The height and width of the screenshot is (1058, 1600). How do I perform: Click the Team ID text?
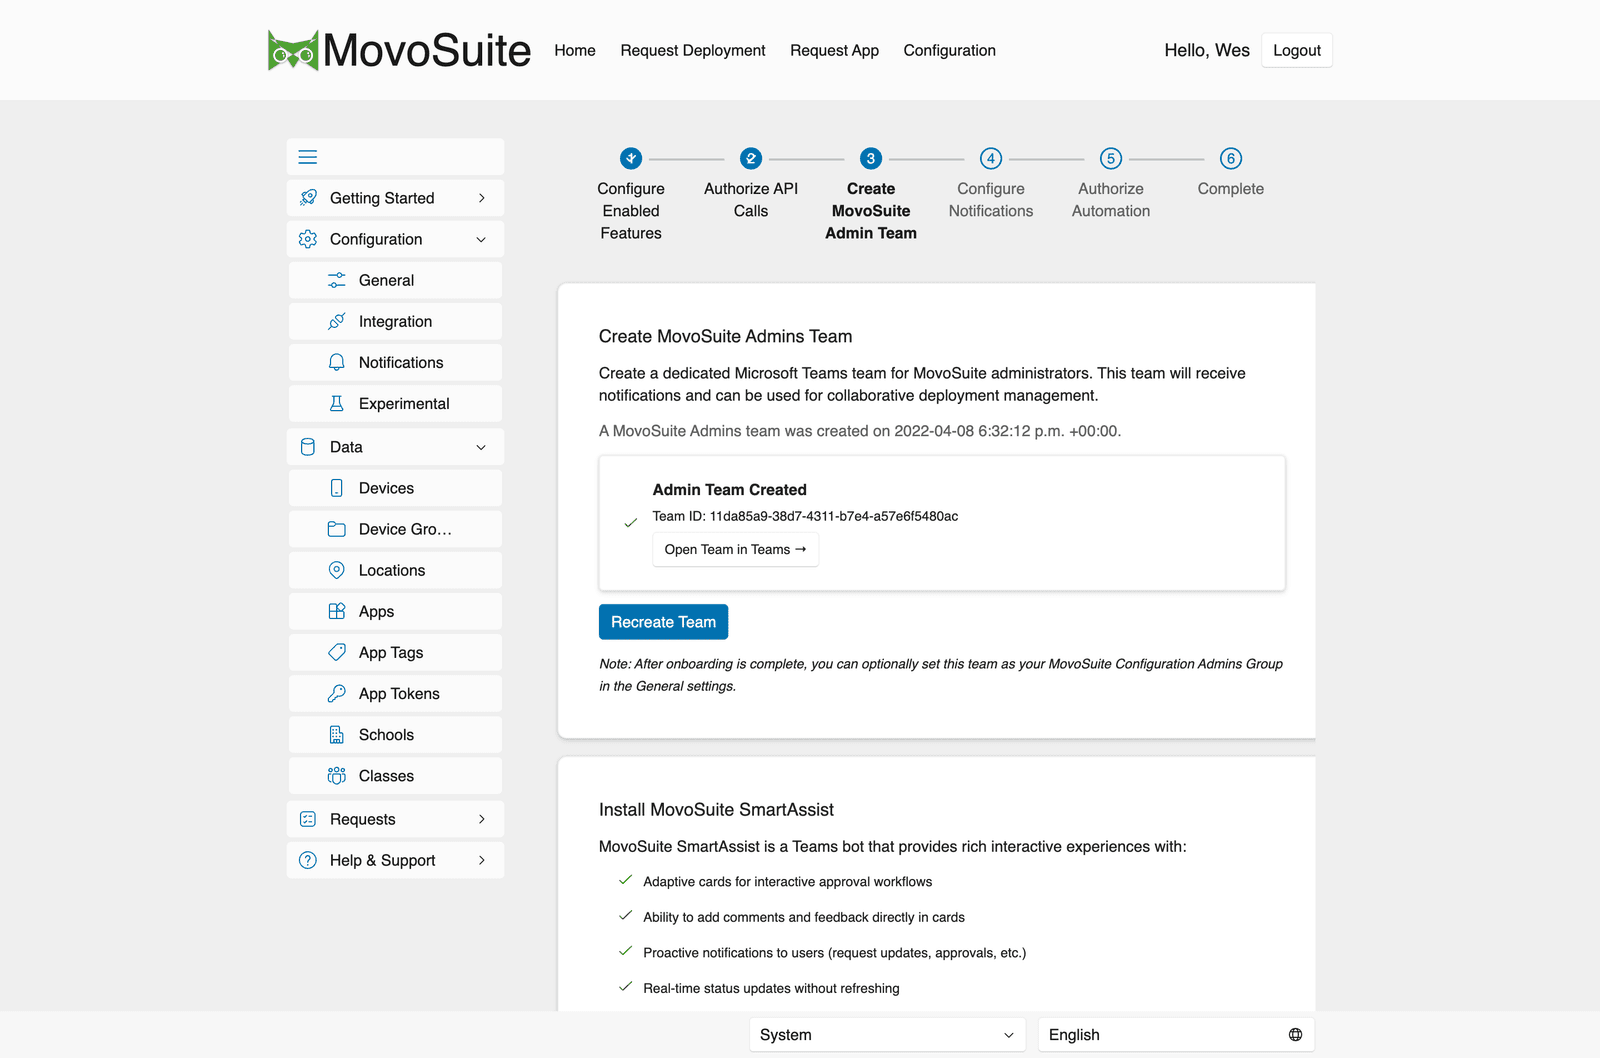pos(805,516)
